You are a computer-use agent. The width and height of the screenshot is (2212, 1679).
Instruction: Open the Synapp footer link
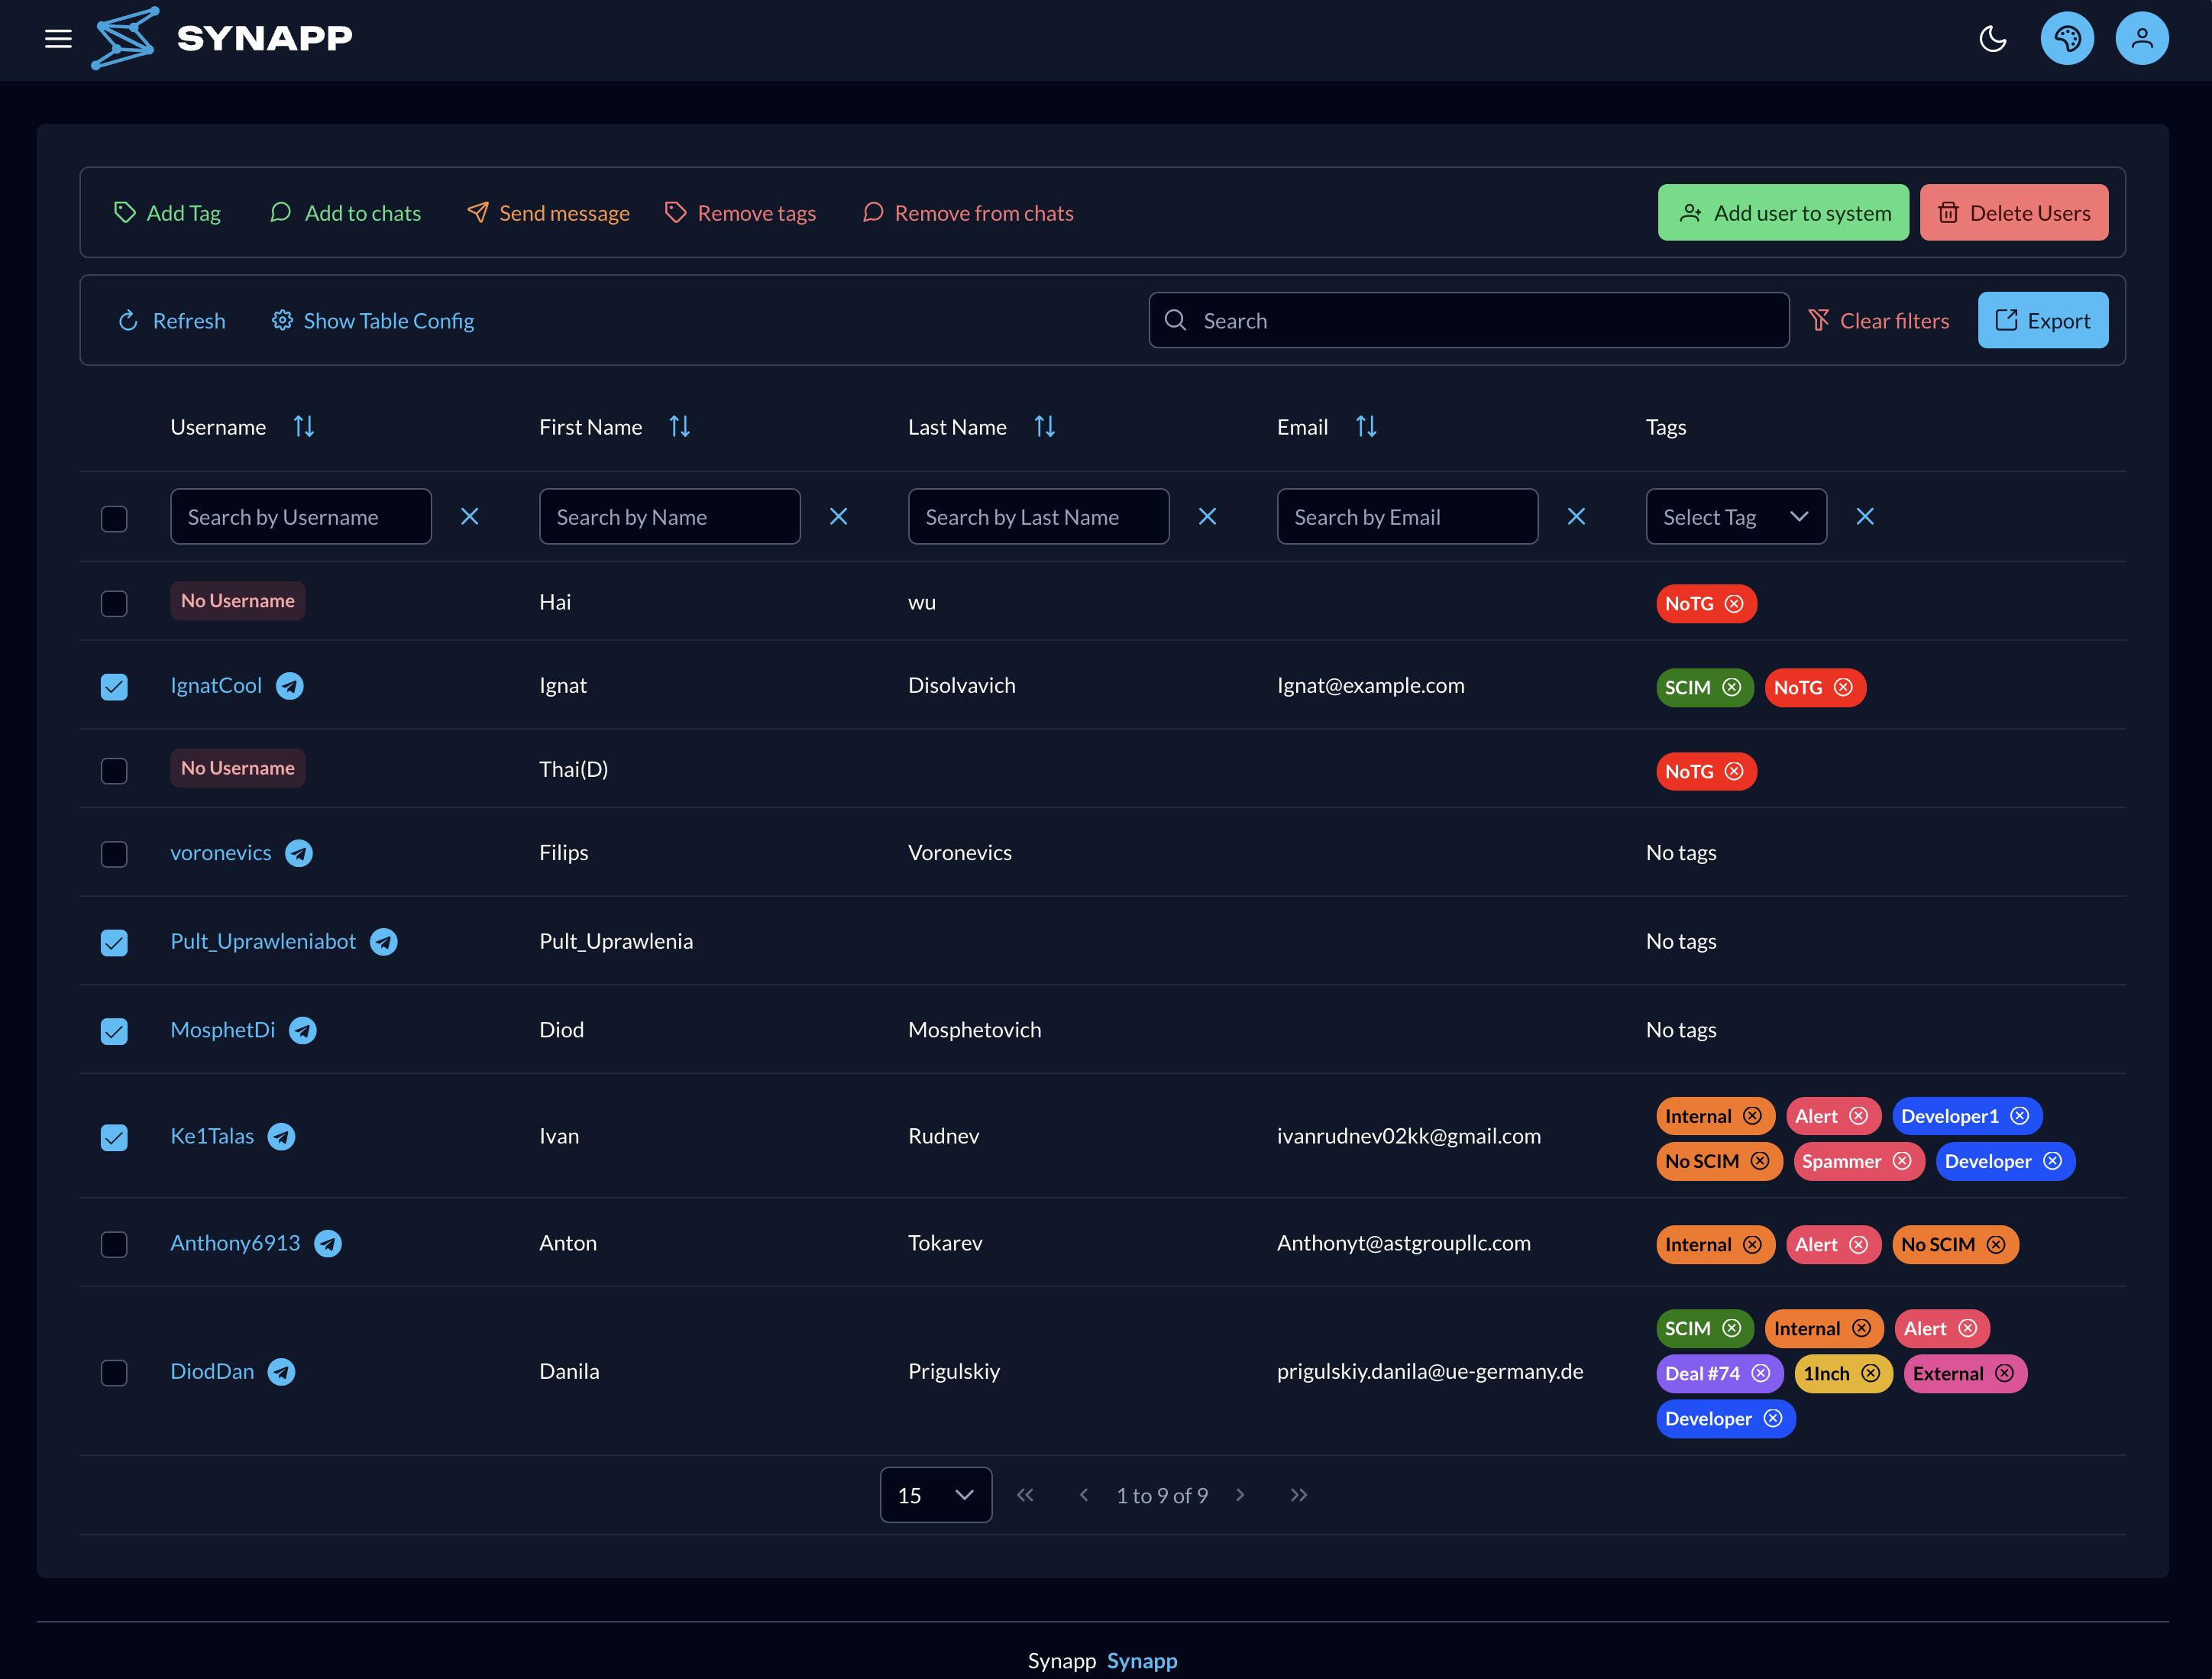tap(1142, 1661)
